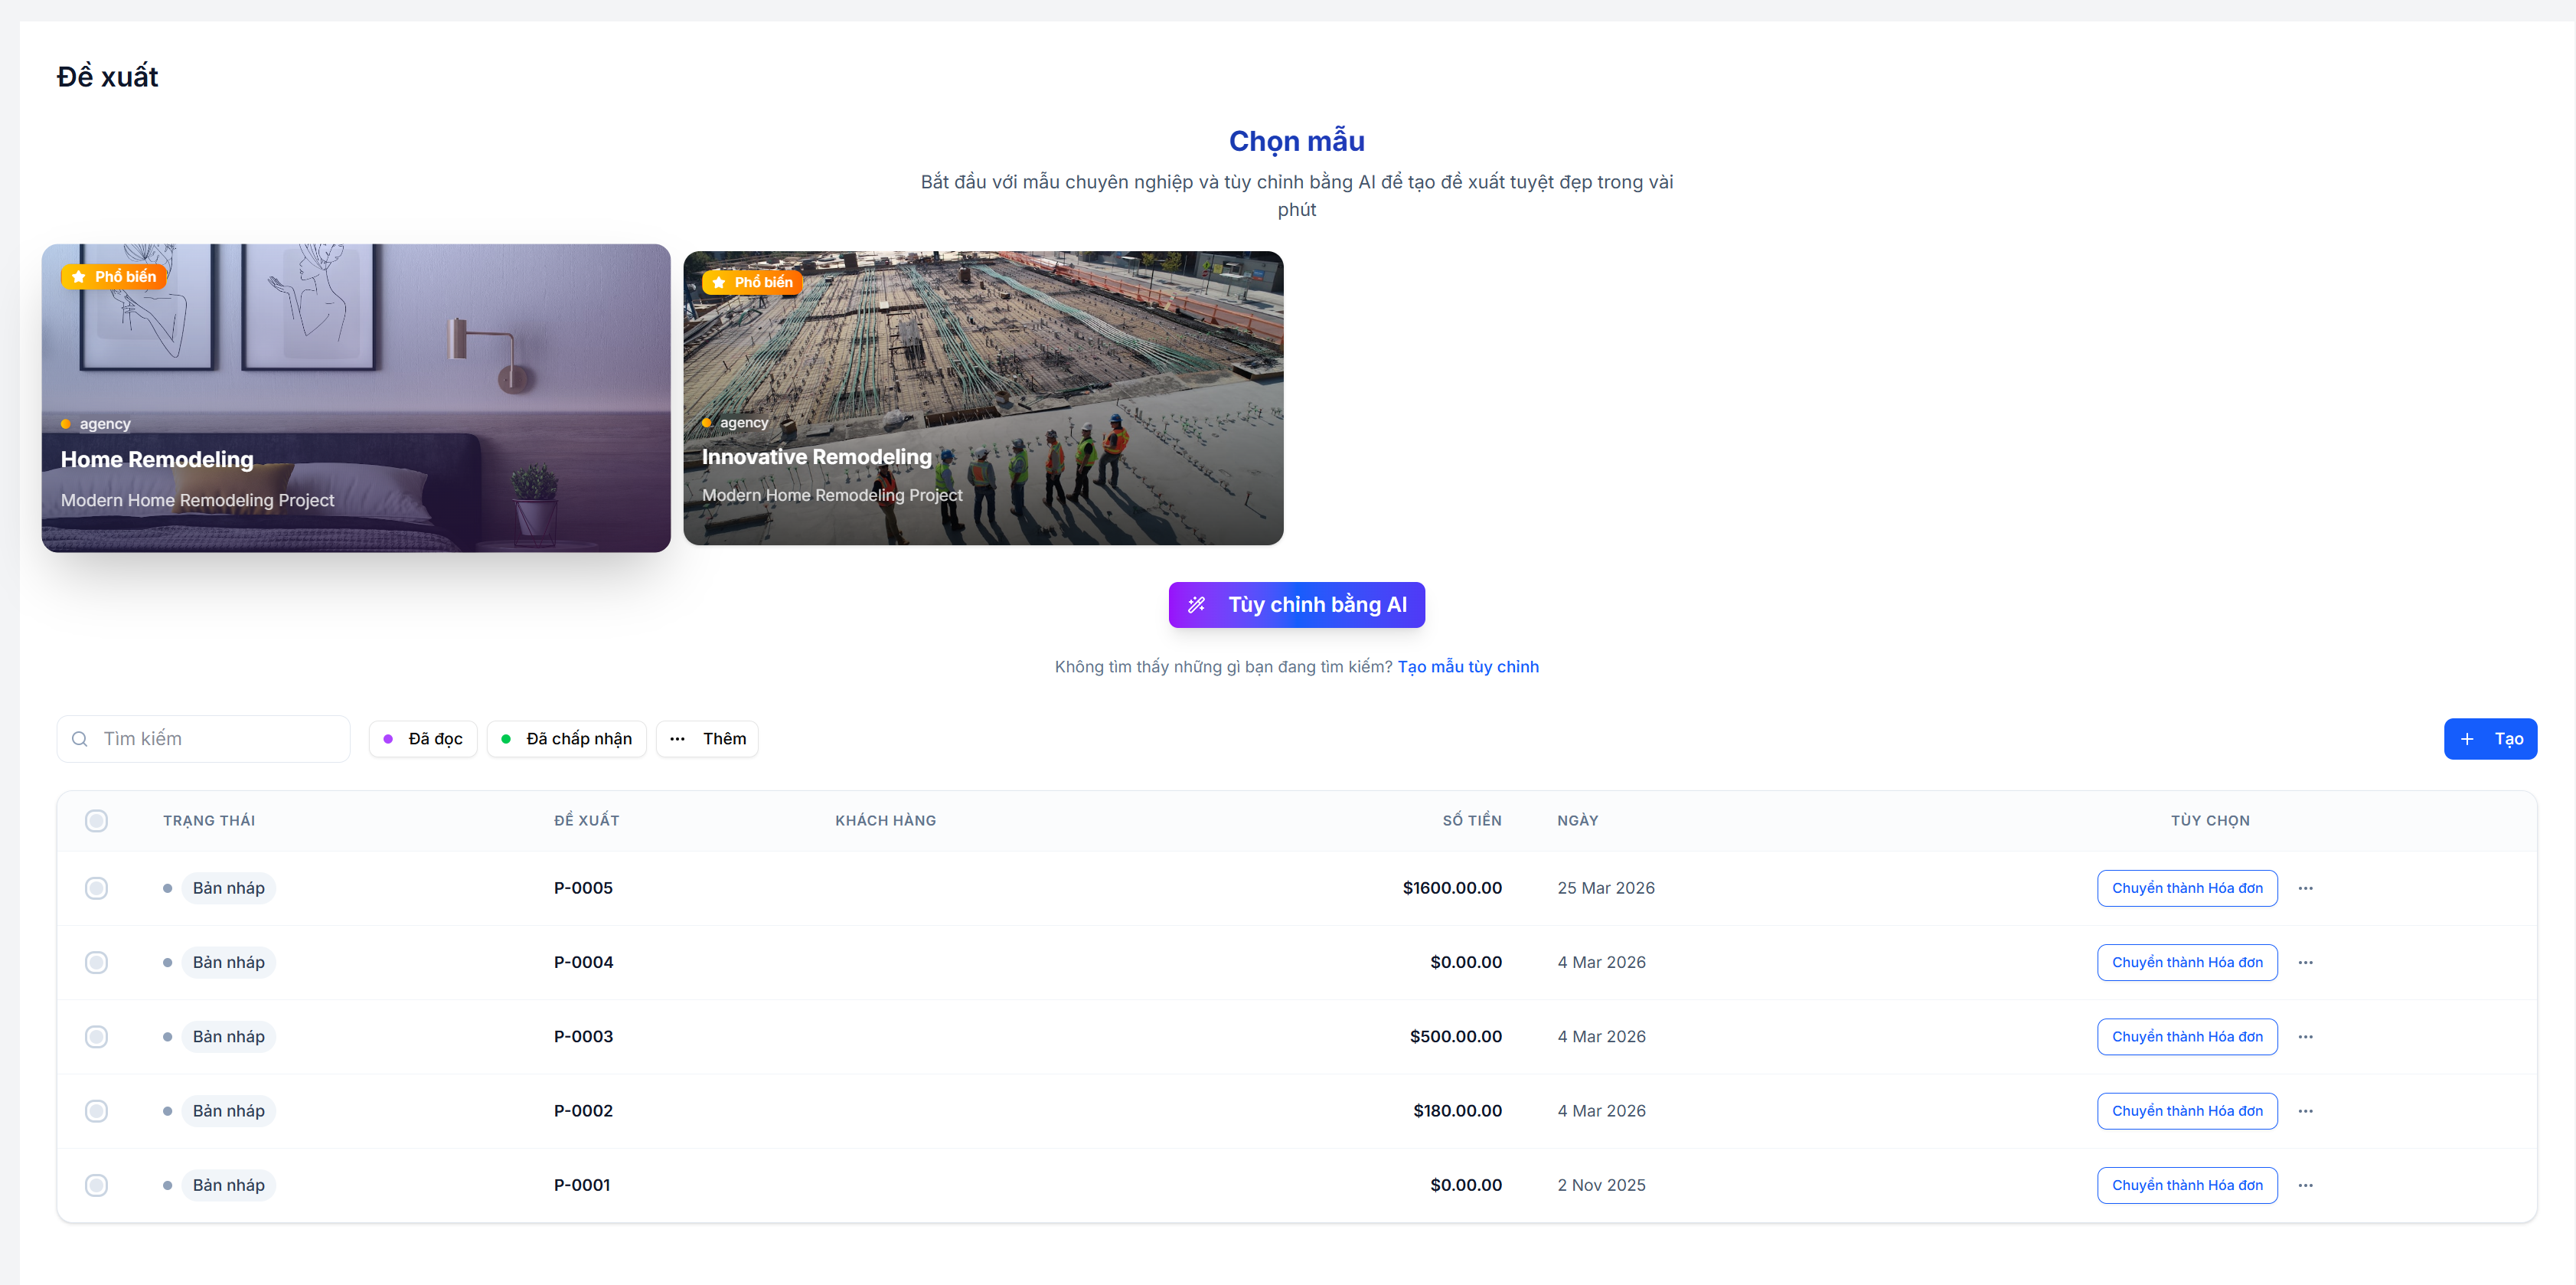Toggle the select-all checkbox in table header
2576x1285 pixels.
(x=96, y=821)
